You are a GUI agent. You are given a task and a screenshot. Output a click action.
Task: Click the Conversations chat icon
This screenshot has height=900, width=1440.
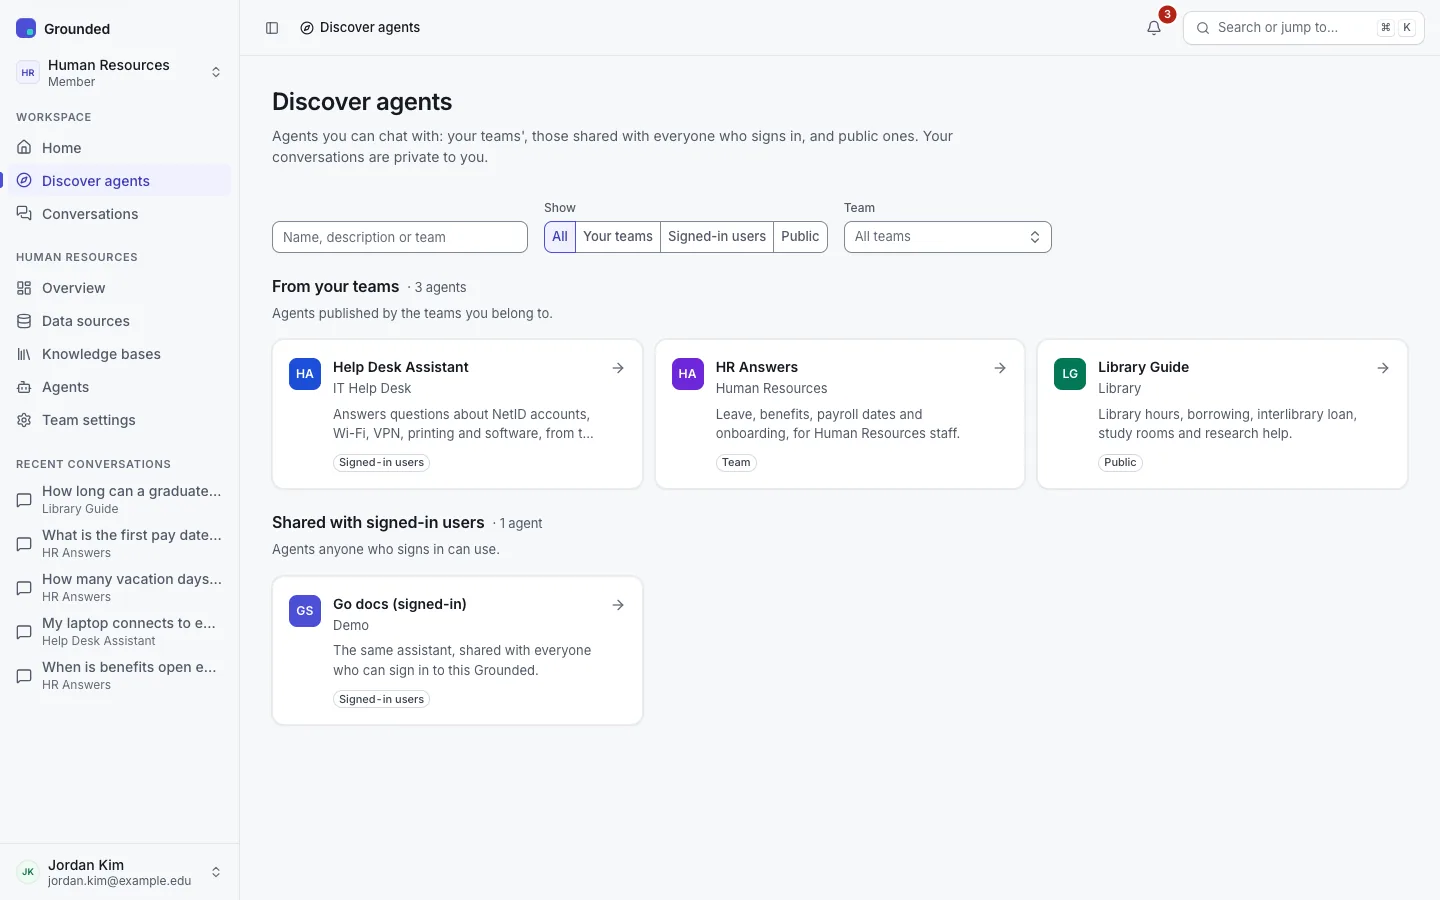tap(24, 213)
